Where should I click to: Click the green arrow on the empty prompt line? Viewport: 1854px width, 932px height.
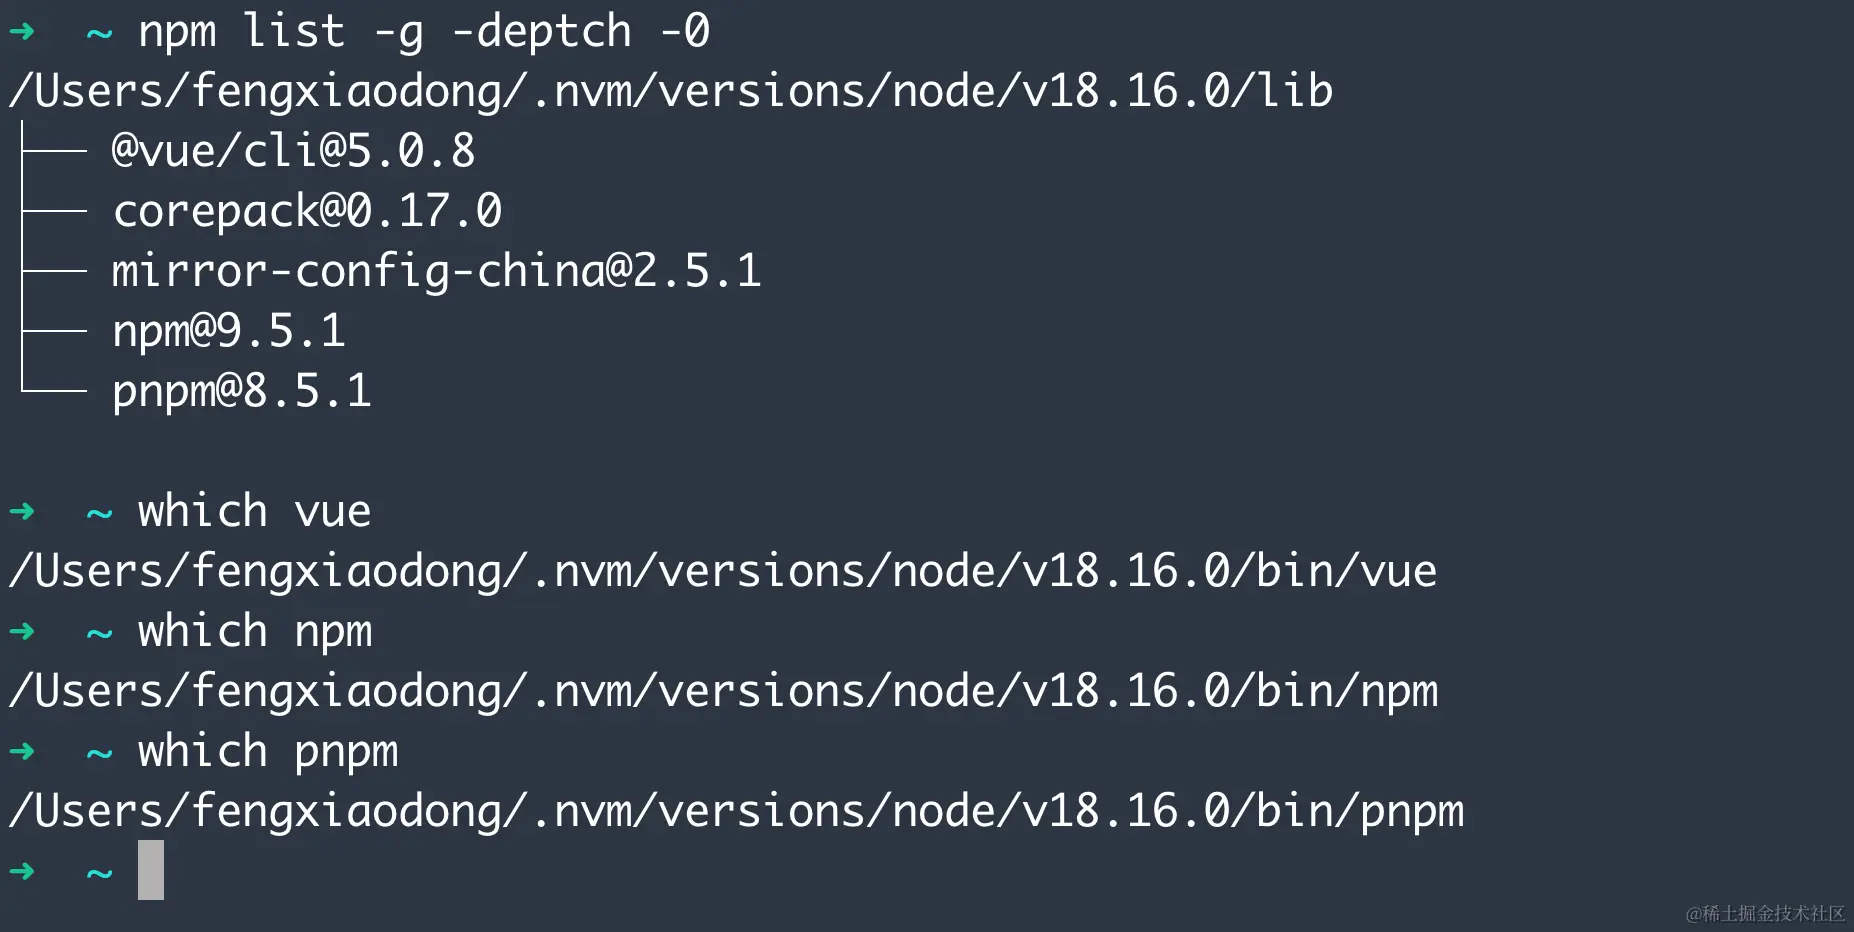22,872
